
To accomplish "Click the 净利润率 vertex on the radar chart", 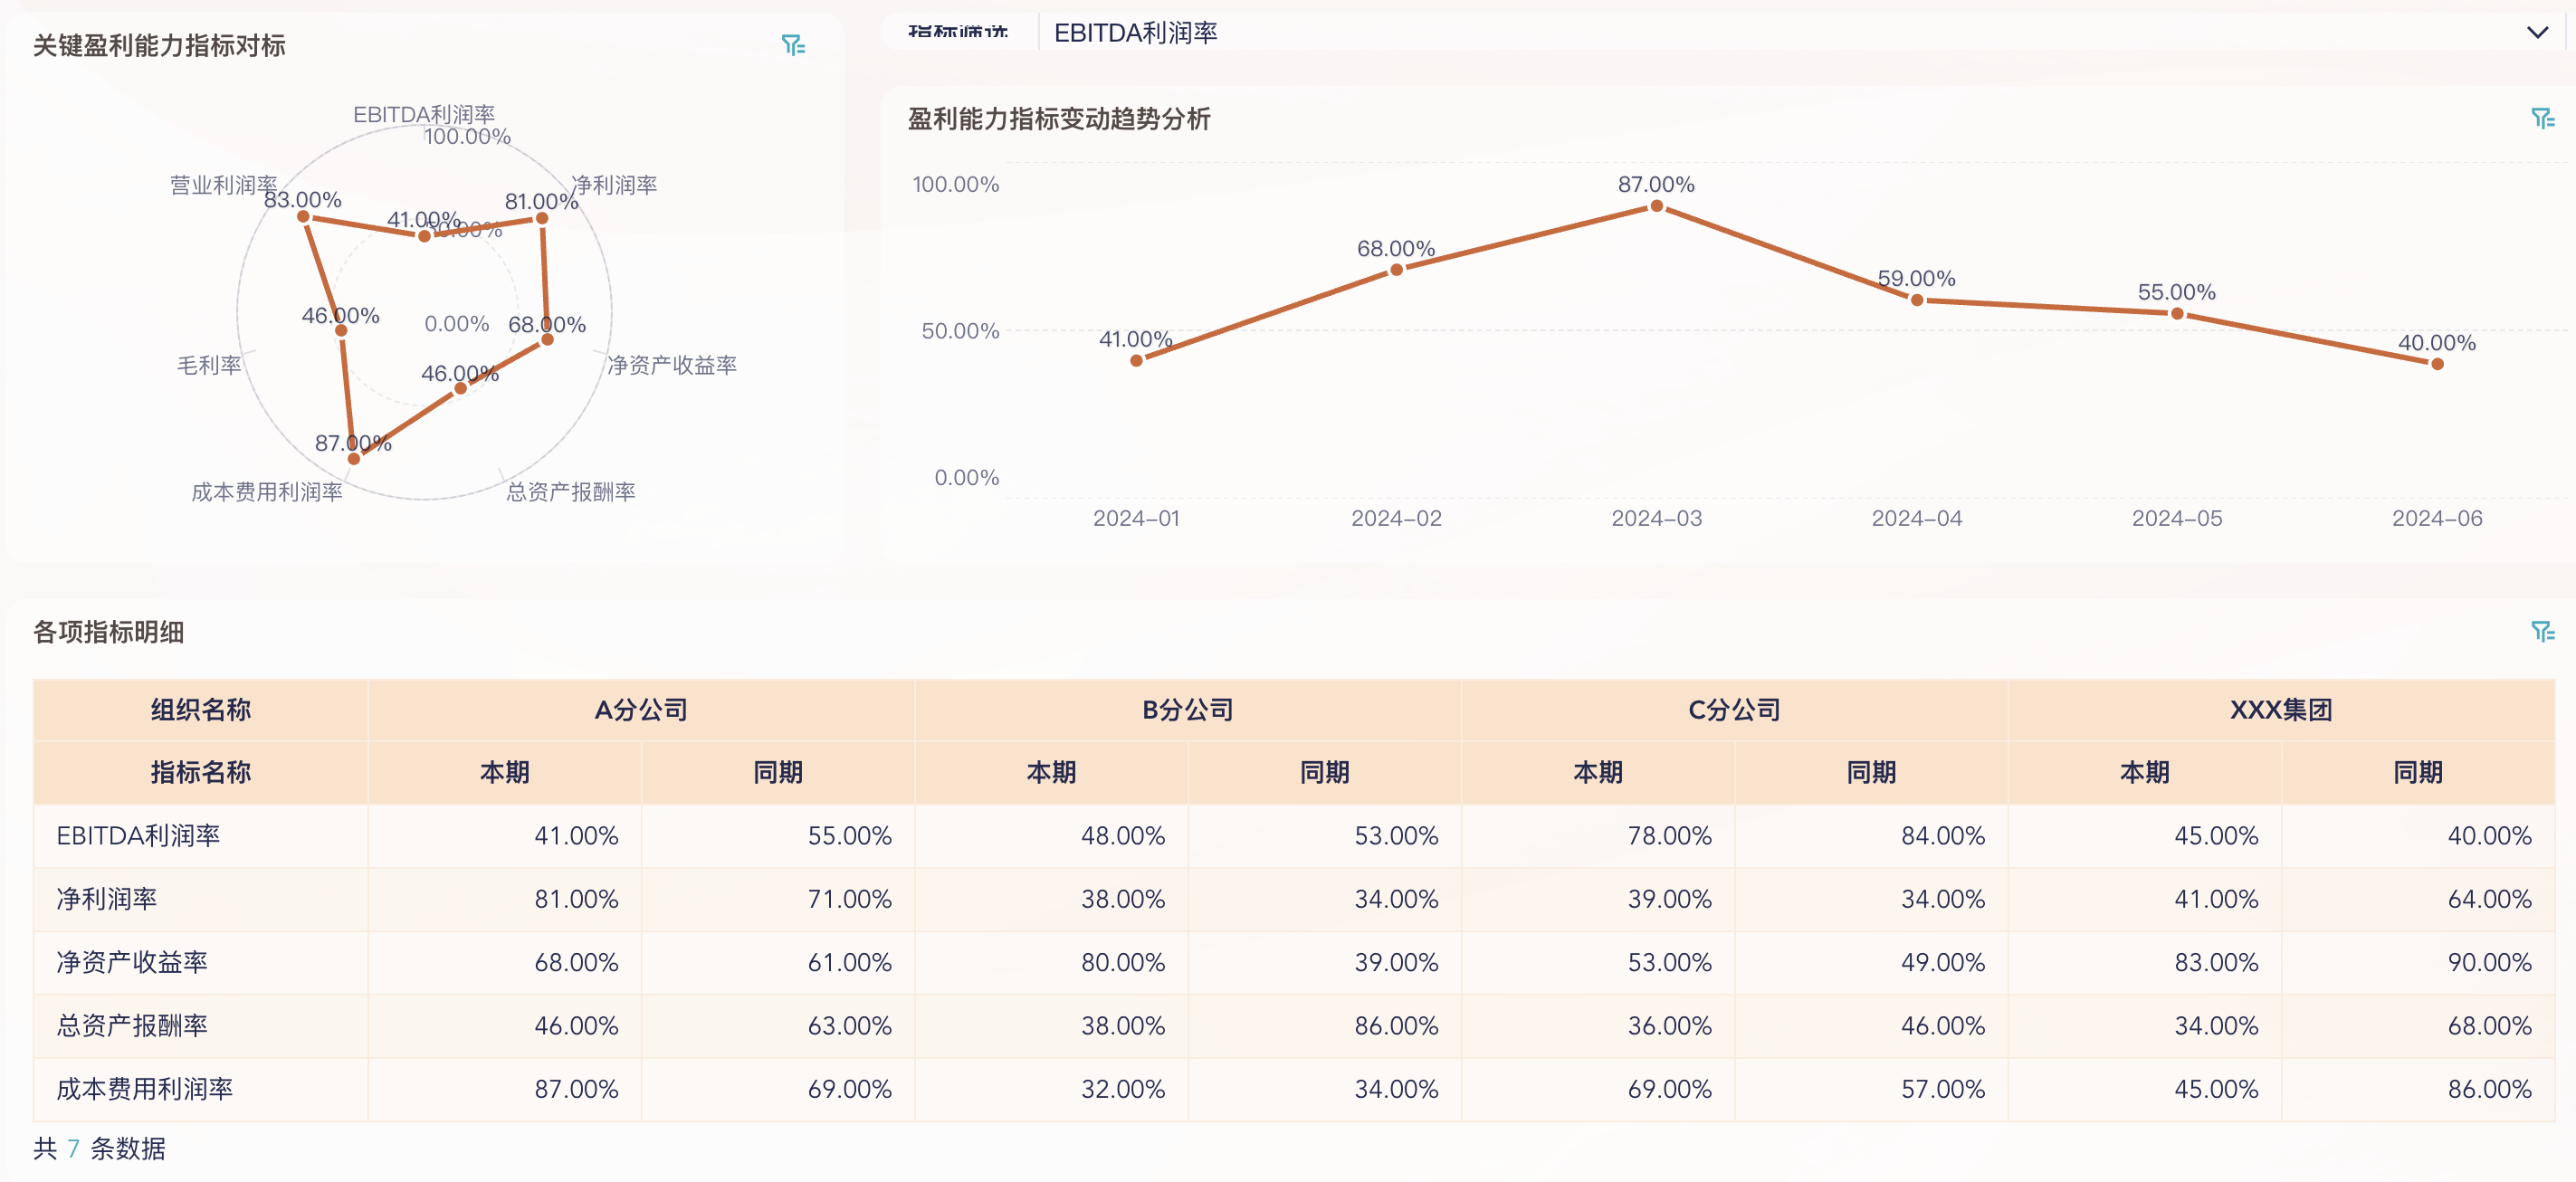I will [x=541, y=217].
